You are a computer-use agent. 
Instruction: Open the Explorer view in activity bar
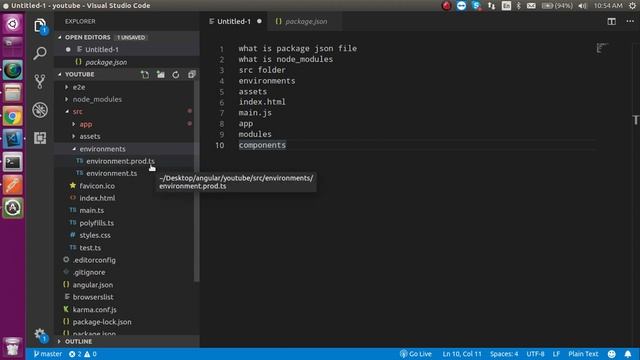coord(40,25)
